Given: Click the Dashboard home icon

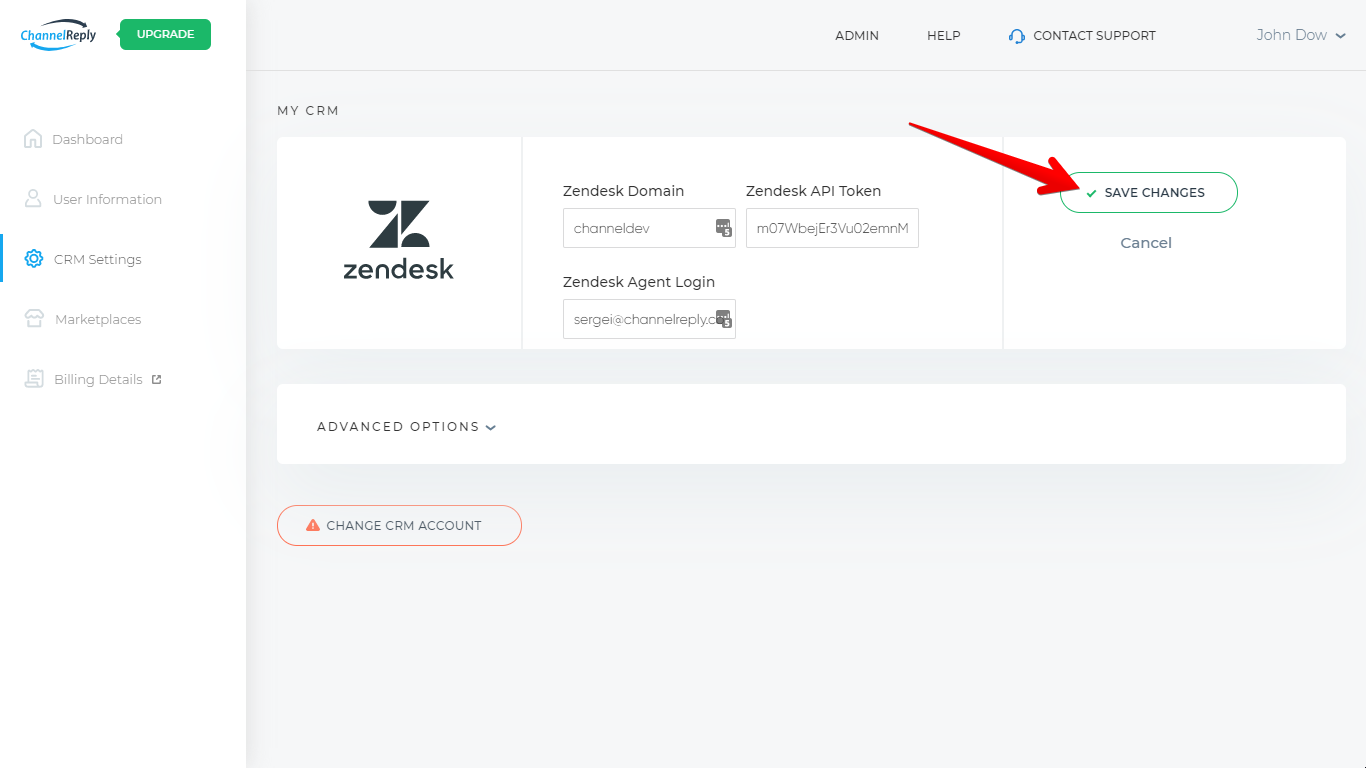Looking at the screenshot, I should [x=33, y=139].
